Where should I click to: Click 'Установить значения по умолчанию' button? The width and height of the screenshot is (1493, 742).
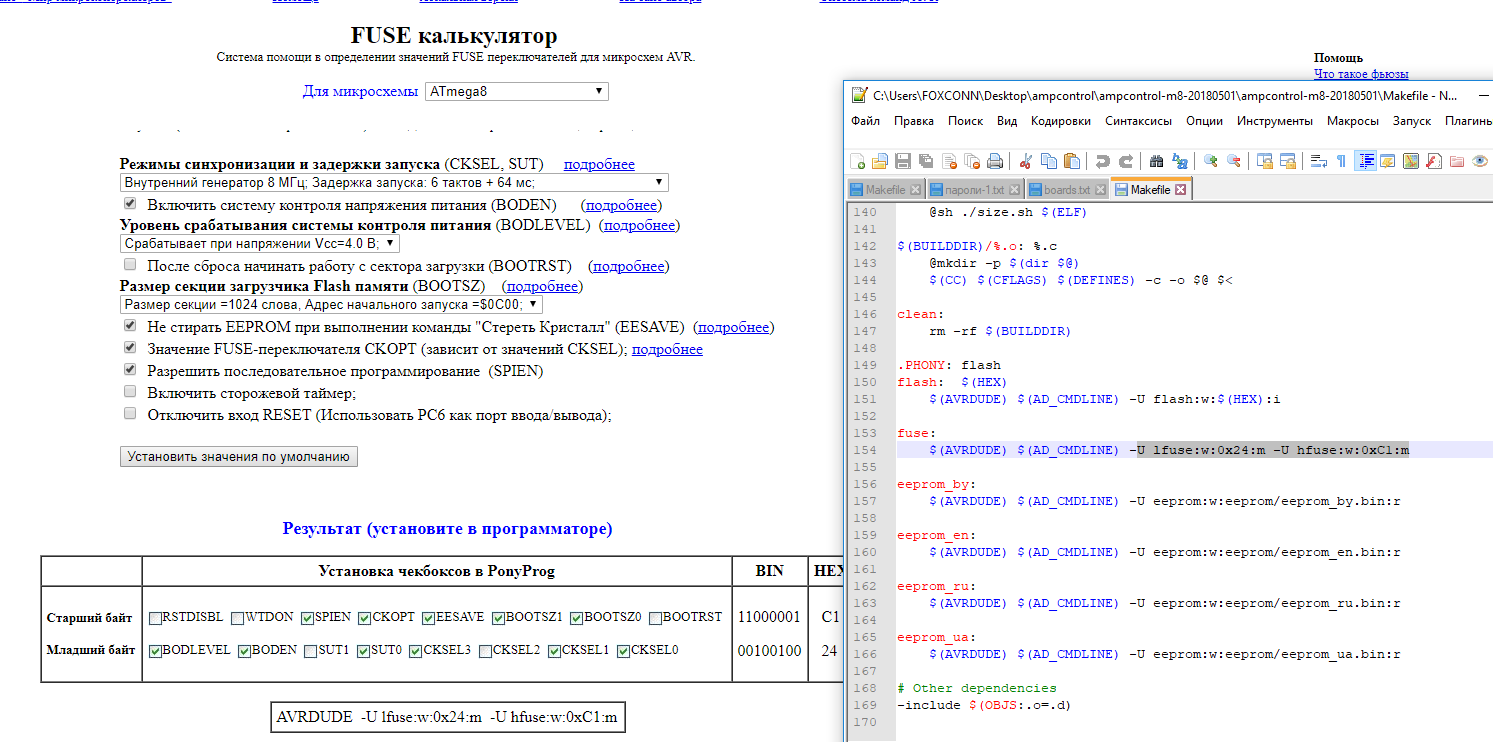[238, 456]
